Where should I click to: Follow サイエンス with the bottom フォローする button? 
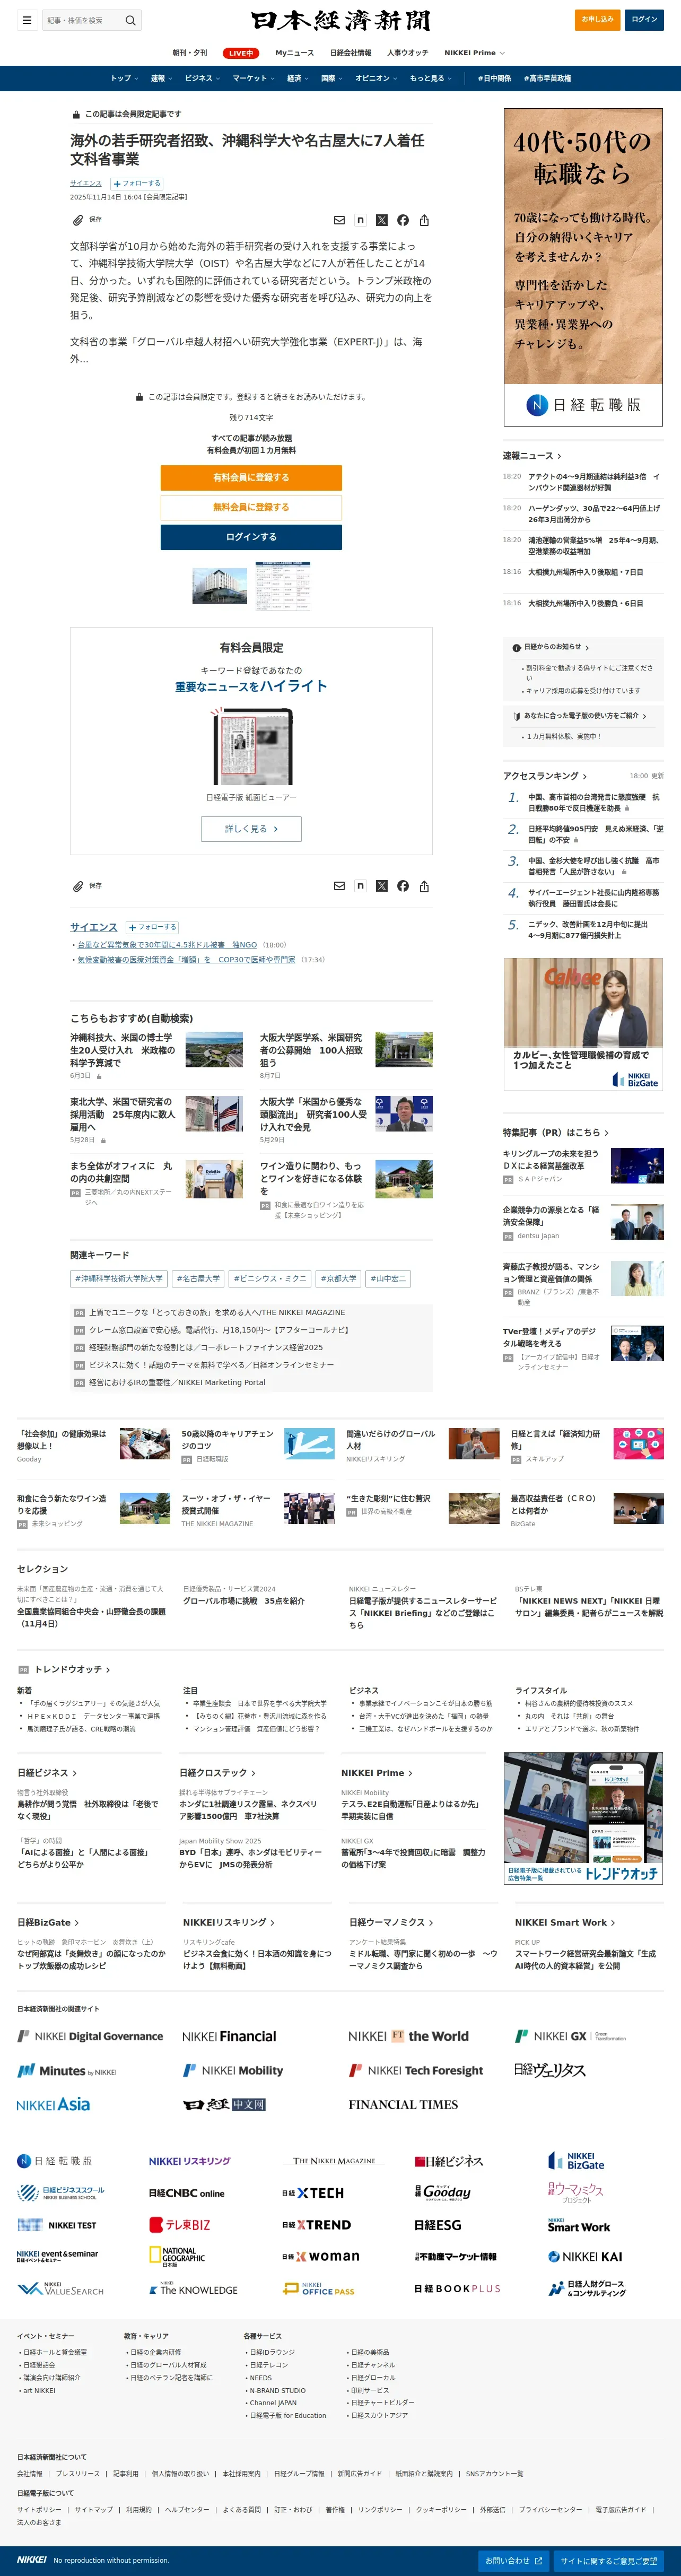152,927
